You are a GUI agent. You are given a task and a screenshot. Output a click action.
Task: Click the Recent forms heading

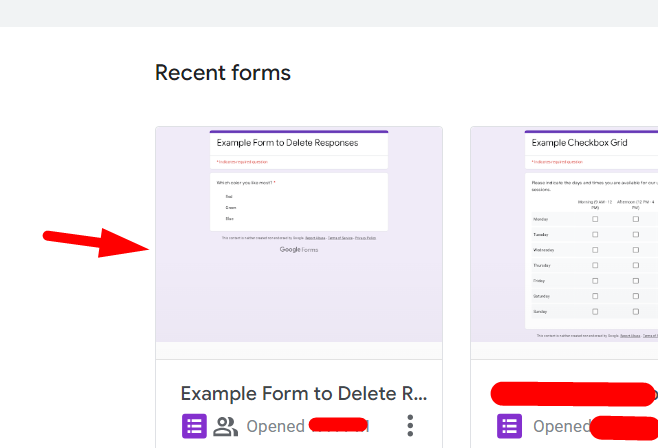(223, 73)
